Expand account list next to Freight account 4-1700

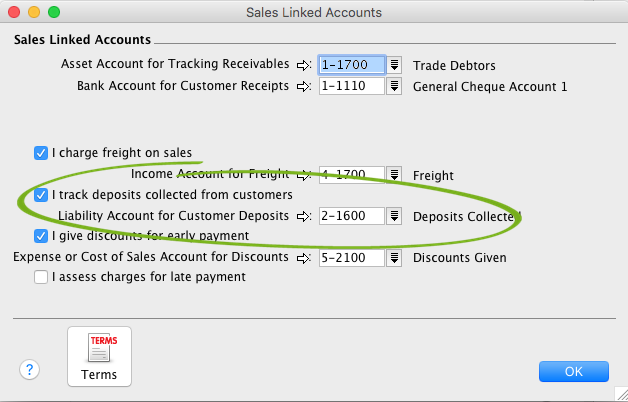(x=395, y=175)
